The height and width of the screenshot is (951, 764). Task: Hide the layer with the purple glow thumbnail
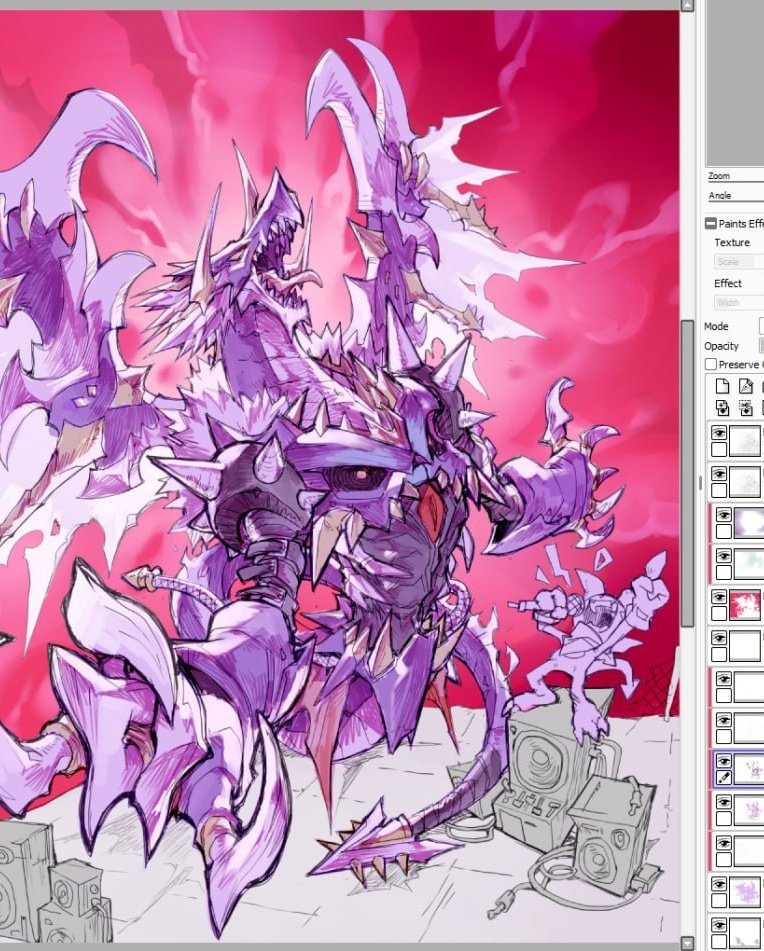pyautogui.click(x=724, y=515)
